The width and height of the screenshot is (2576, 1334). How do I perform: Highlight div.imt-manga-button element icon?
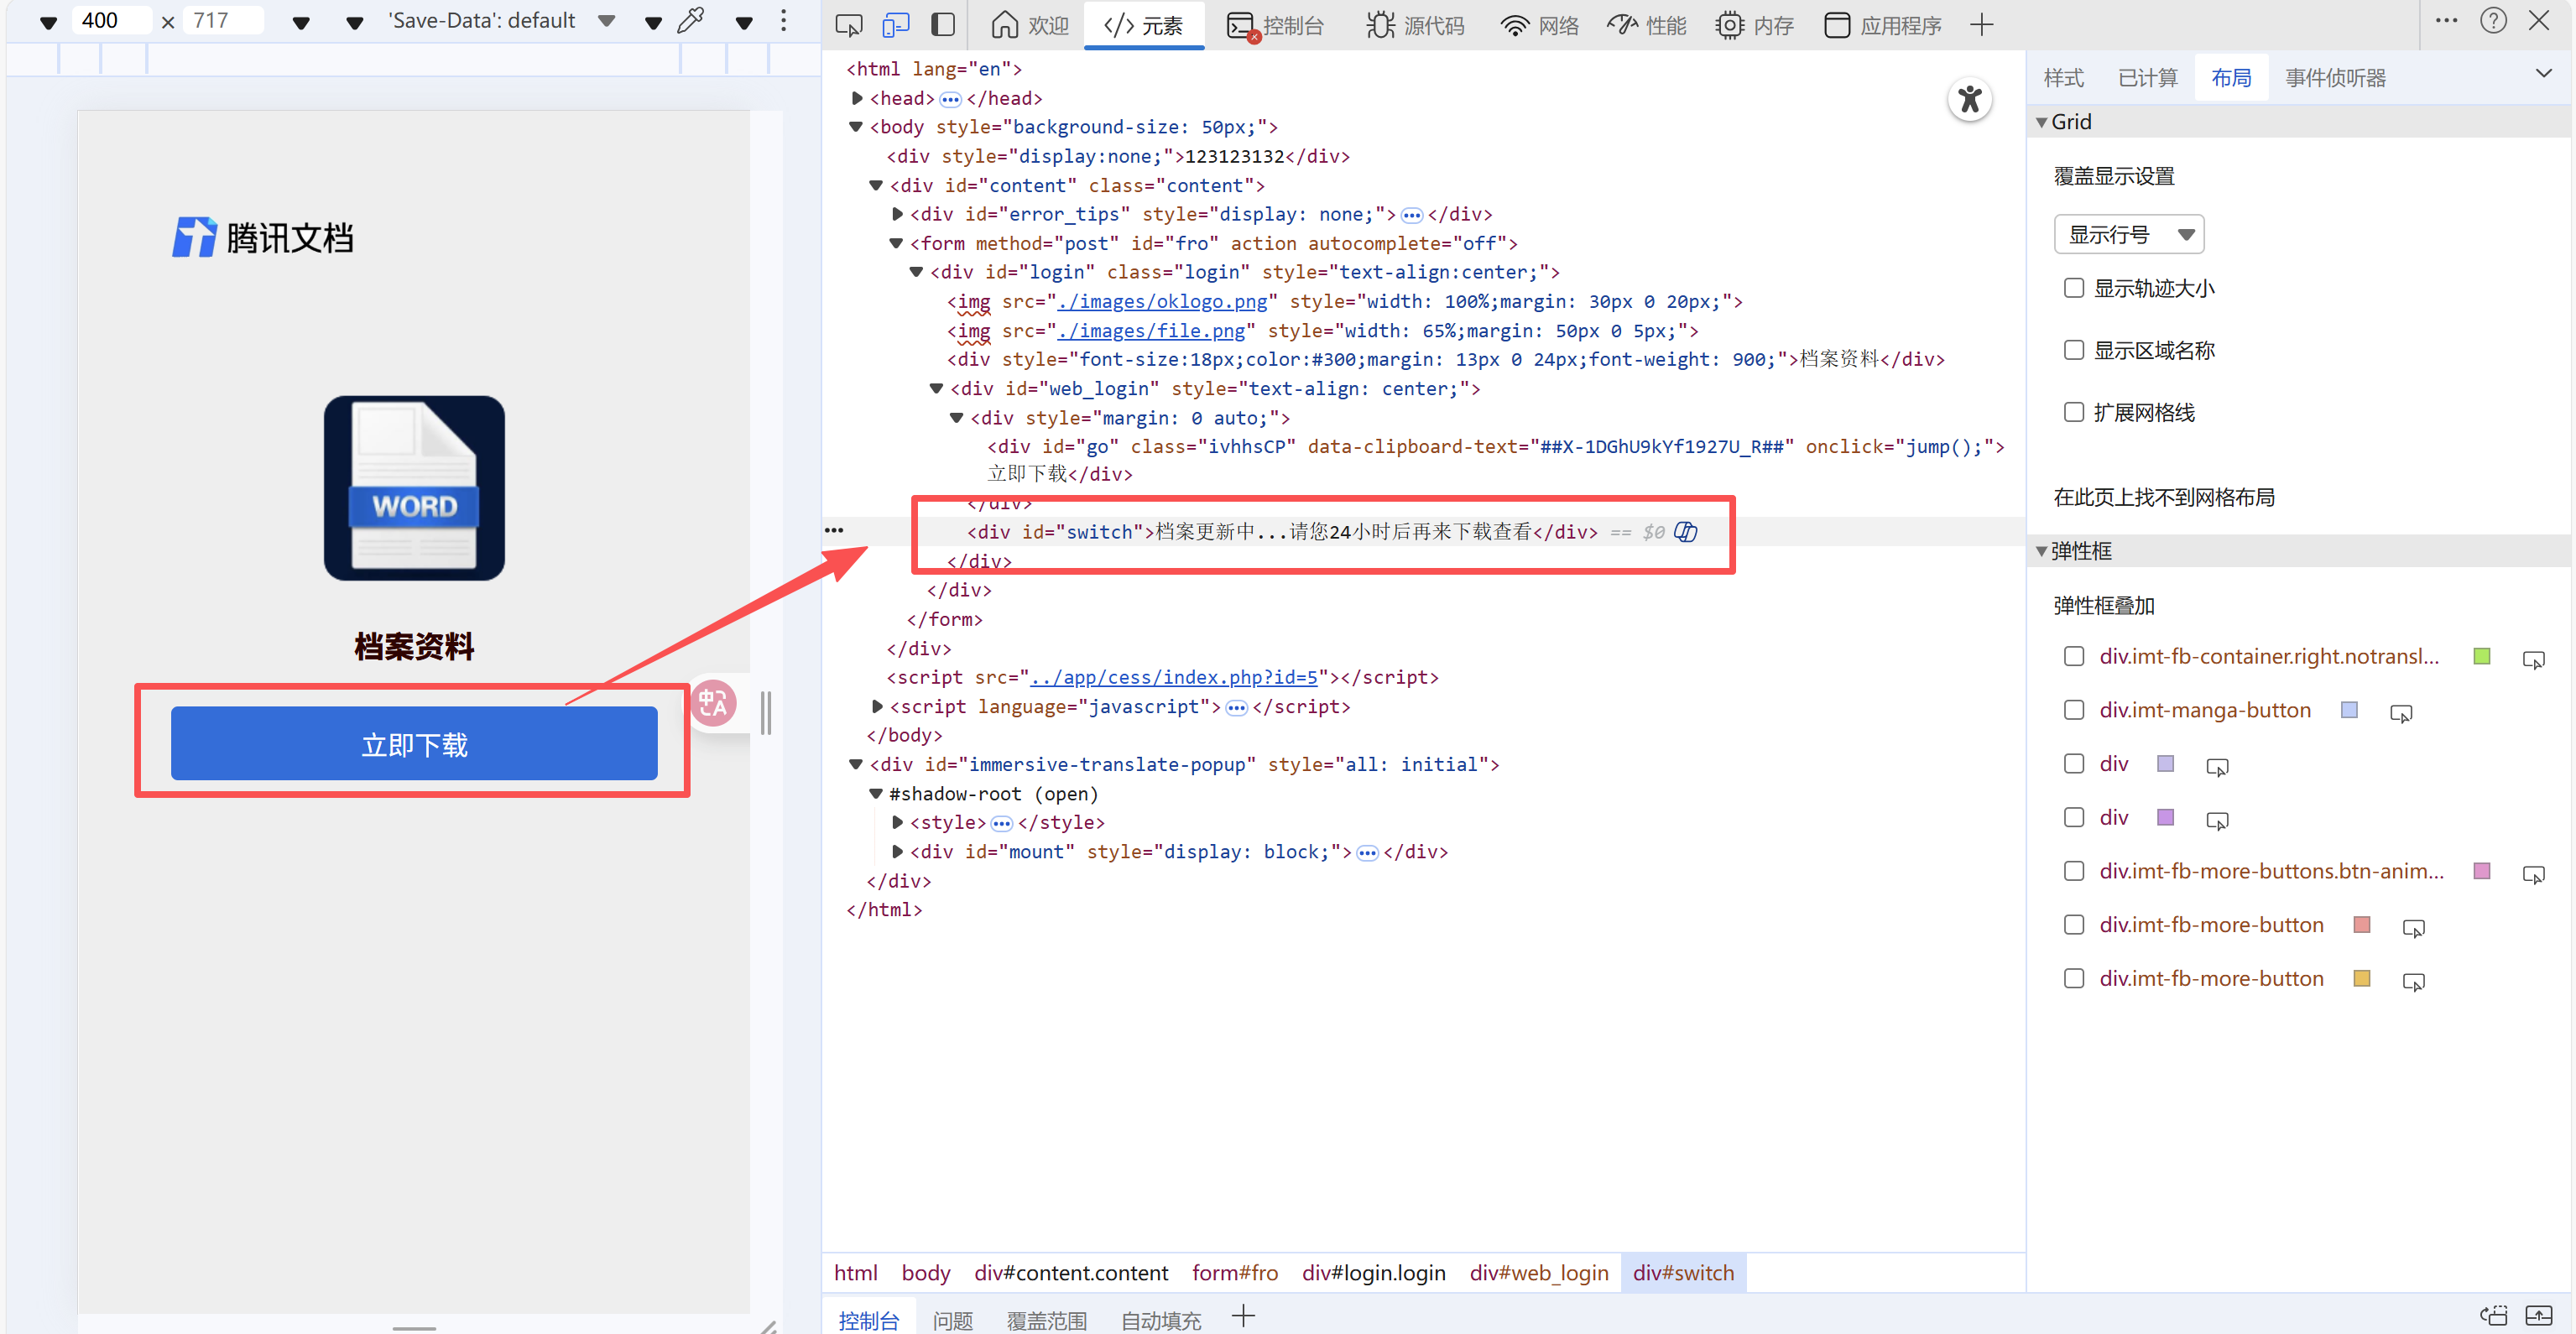click(x=2400, y=713)
